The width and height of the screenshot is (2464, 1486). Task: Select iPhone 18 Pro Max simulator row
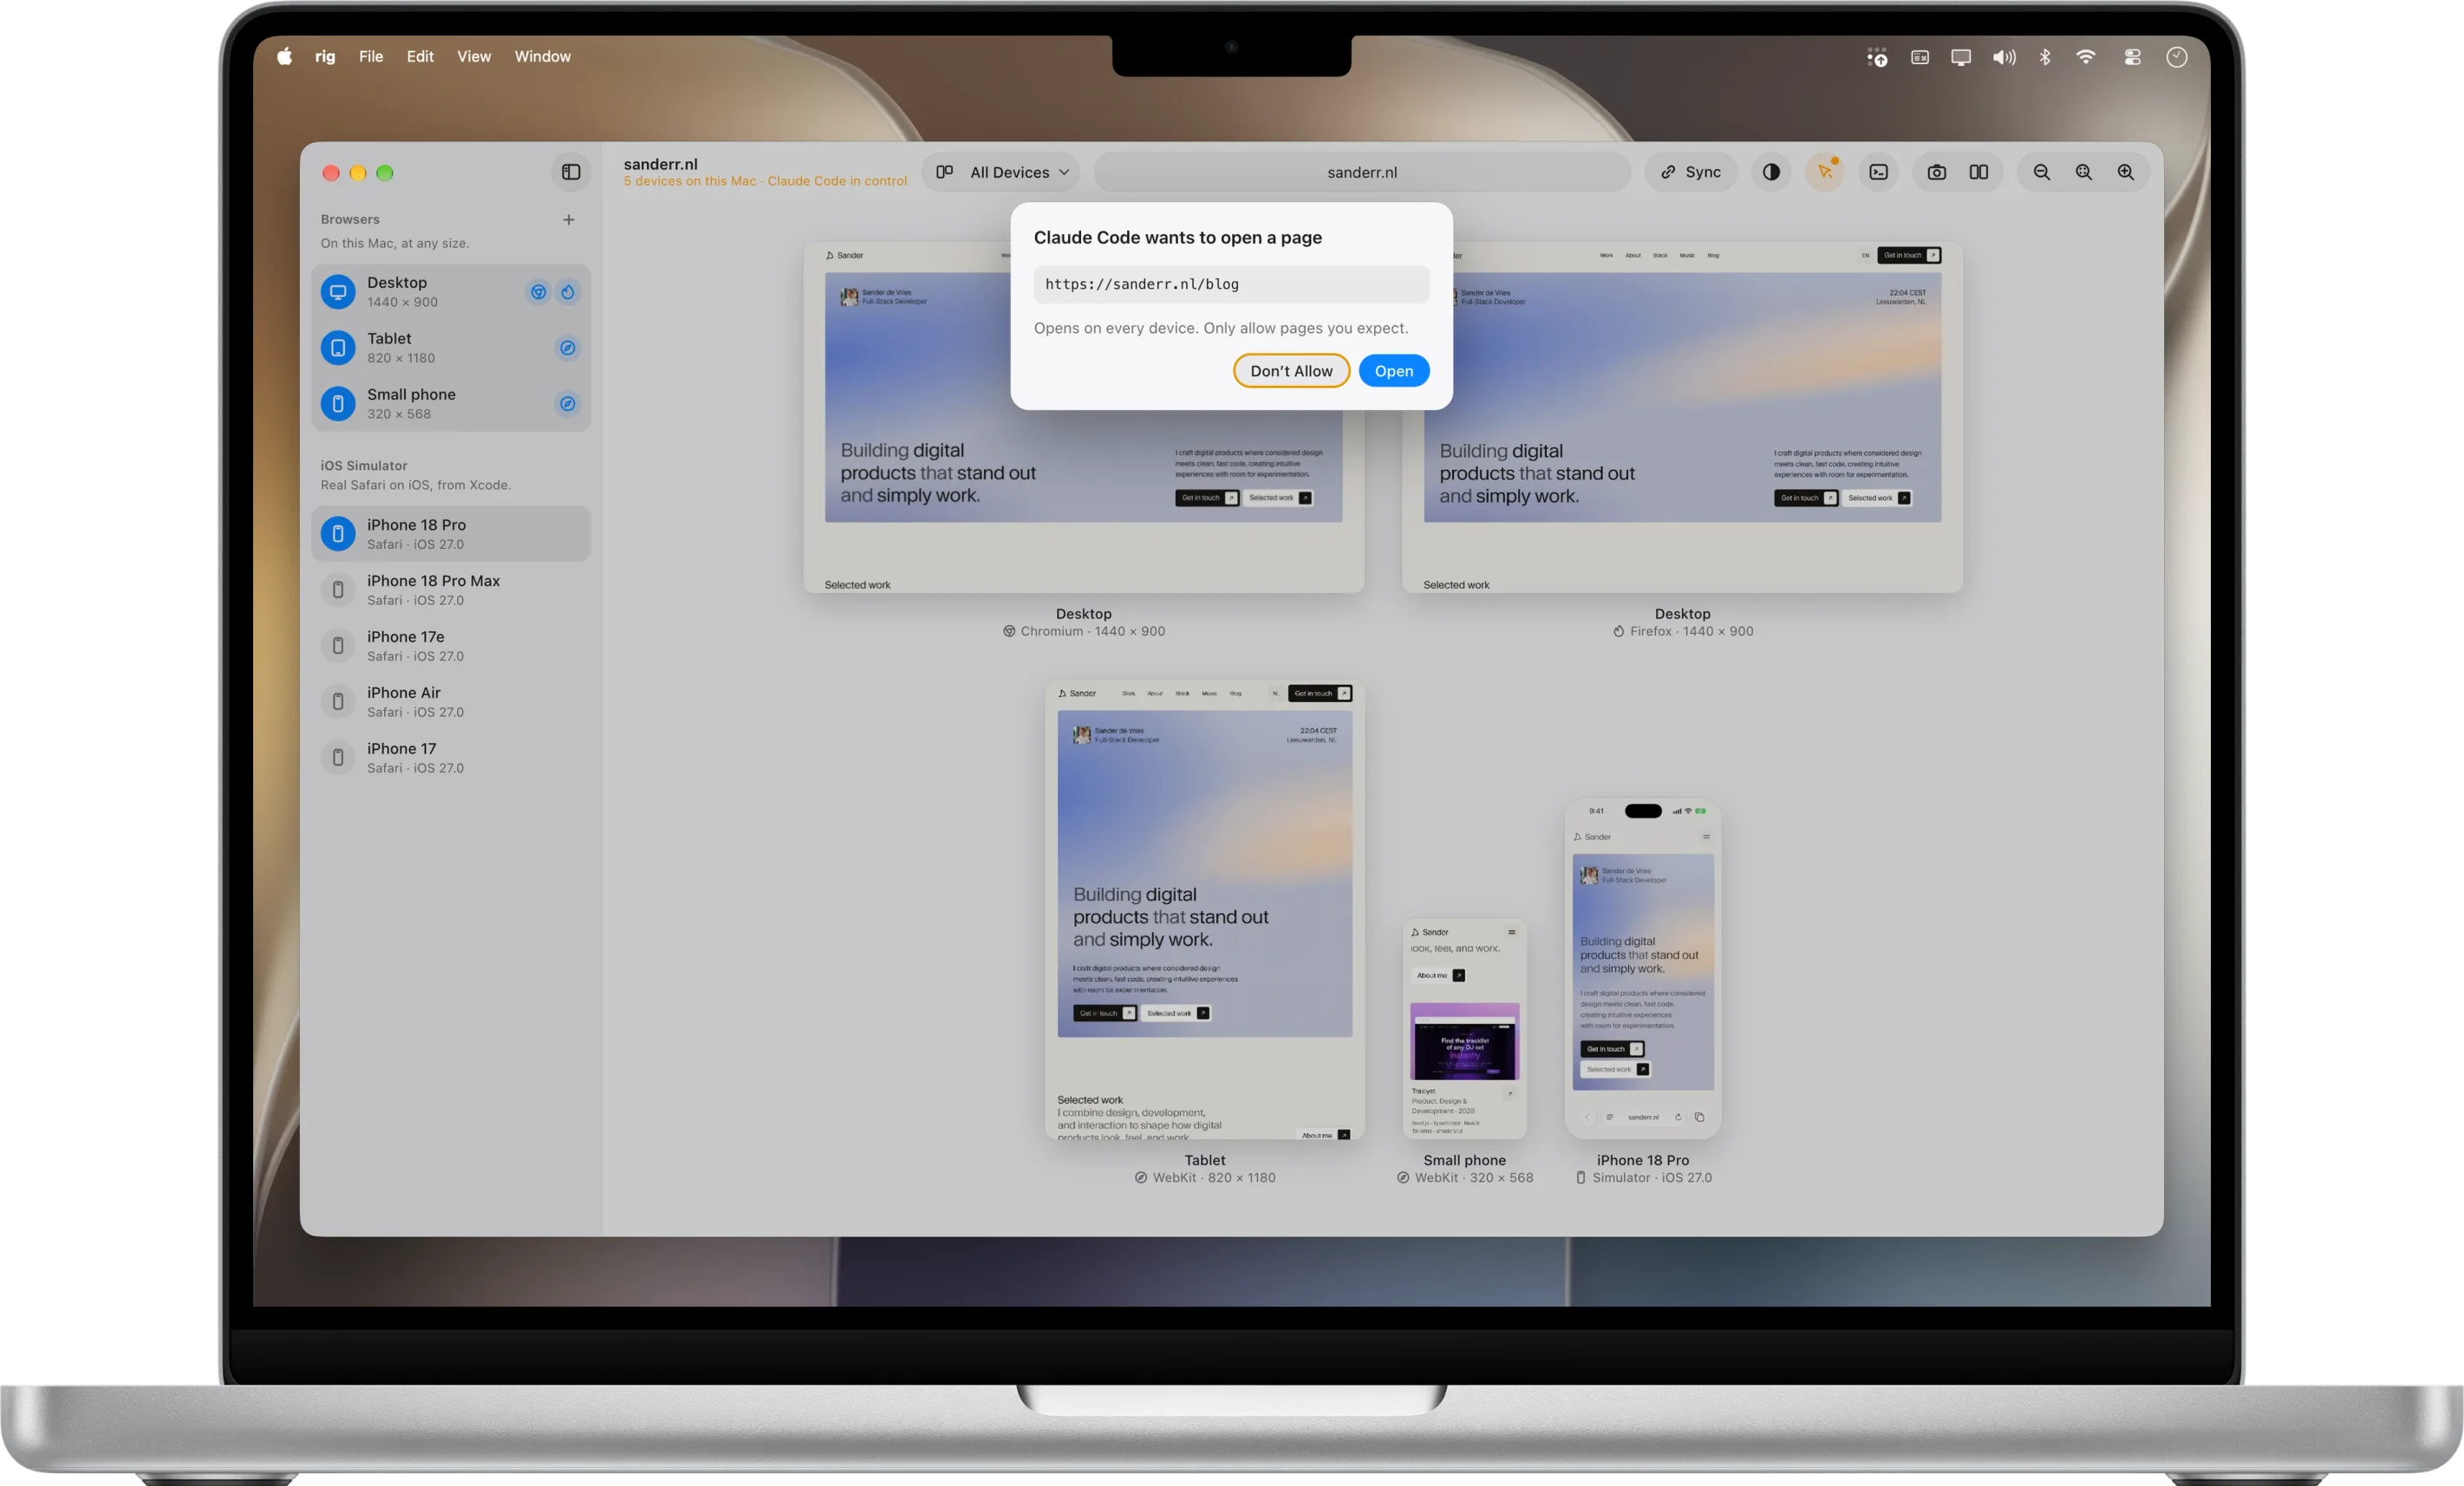coord(450,590)
